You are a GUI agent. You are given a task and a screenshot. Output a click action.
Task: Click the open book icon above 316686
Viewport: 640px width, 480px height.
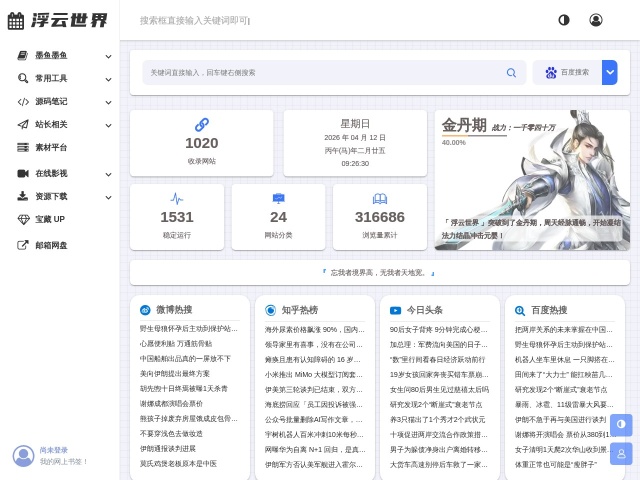coord(380,198)
